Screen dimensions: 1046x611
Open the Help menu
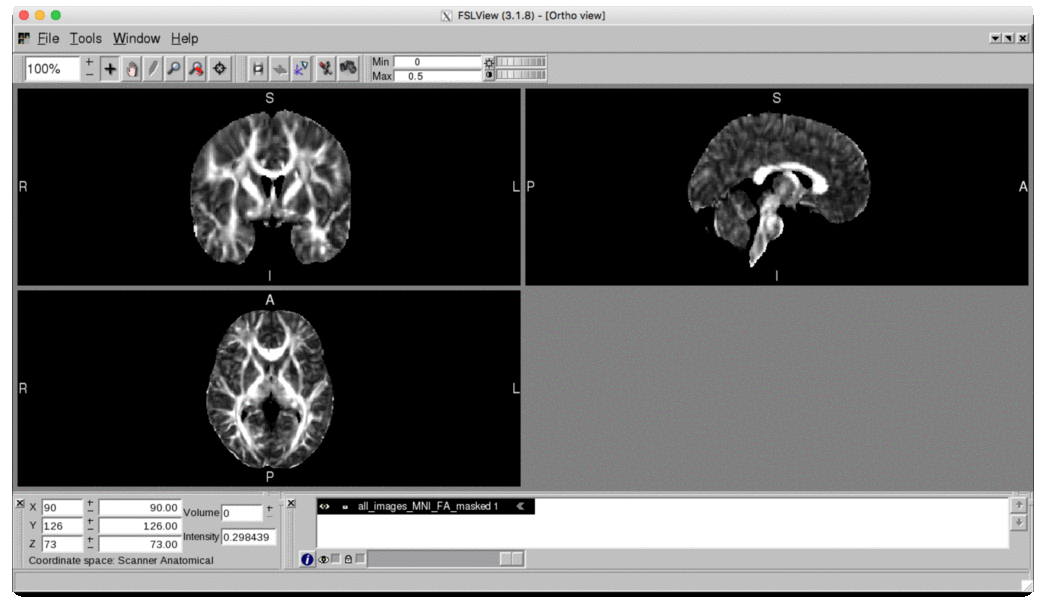(x=184, y=39)
